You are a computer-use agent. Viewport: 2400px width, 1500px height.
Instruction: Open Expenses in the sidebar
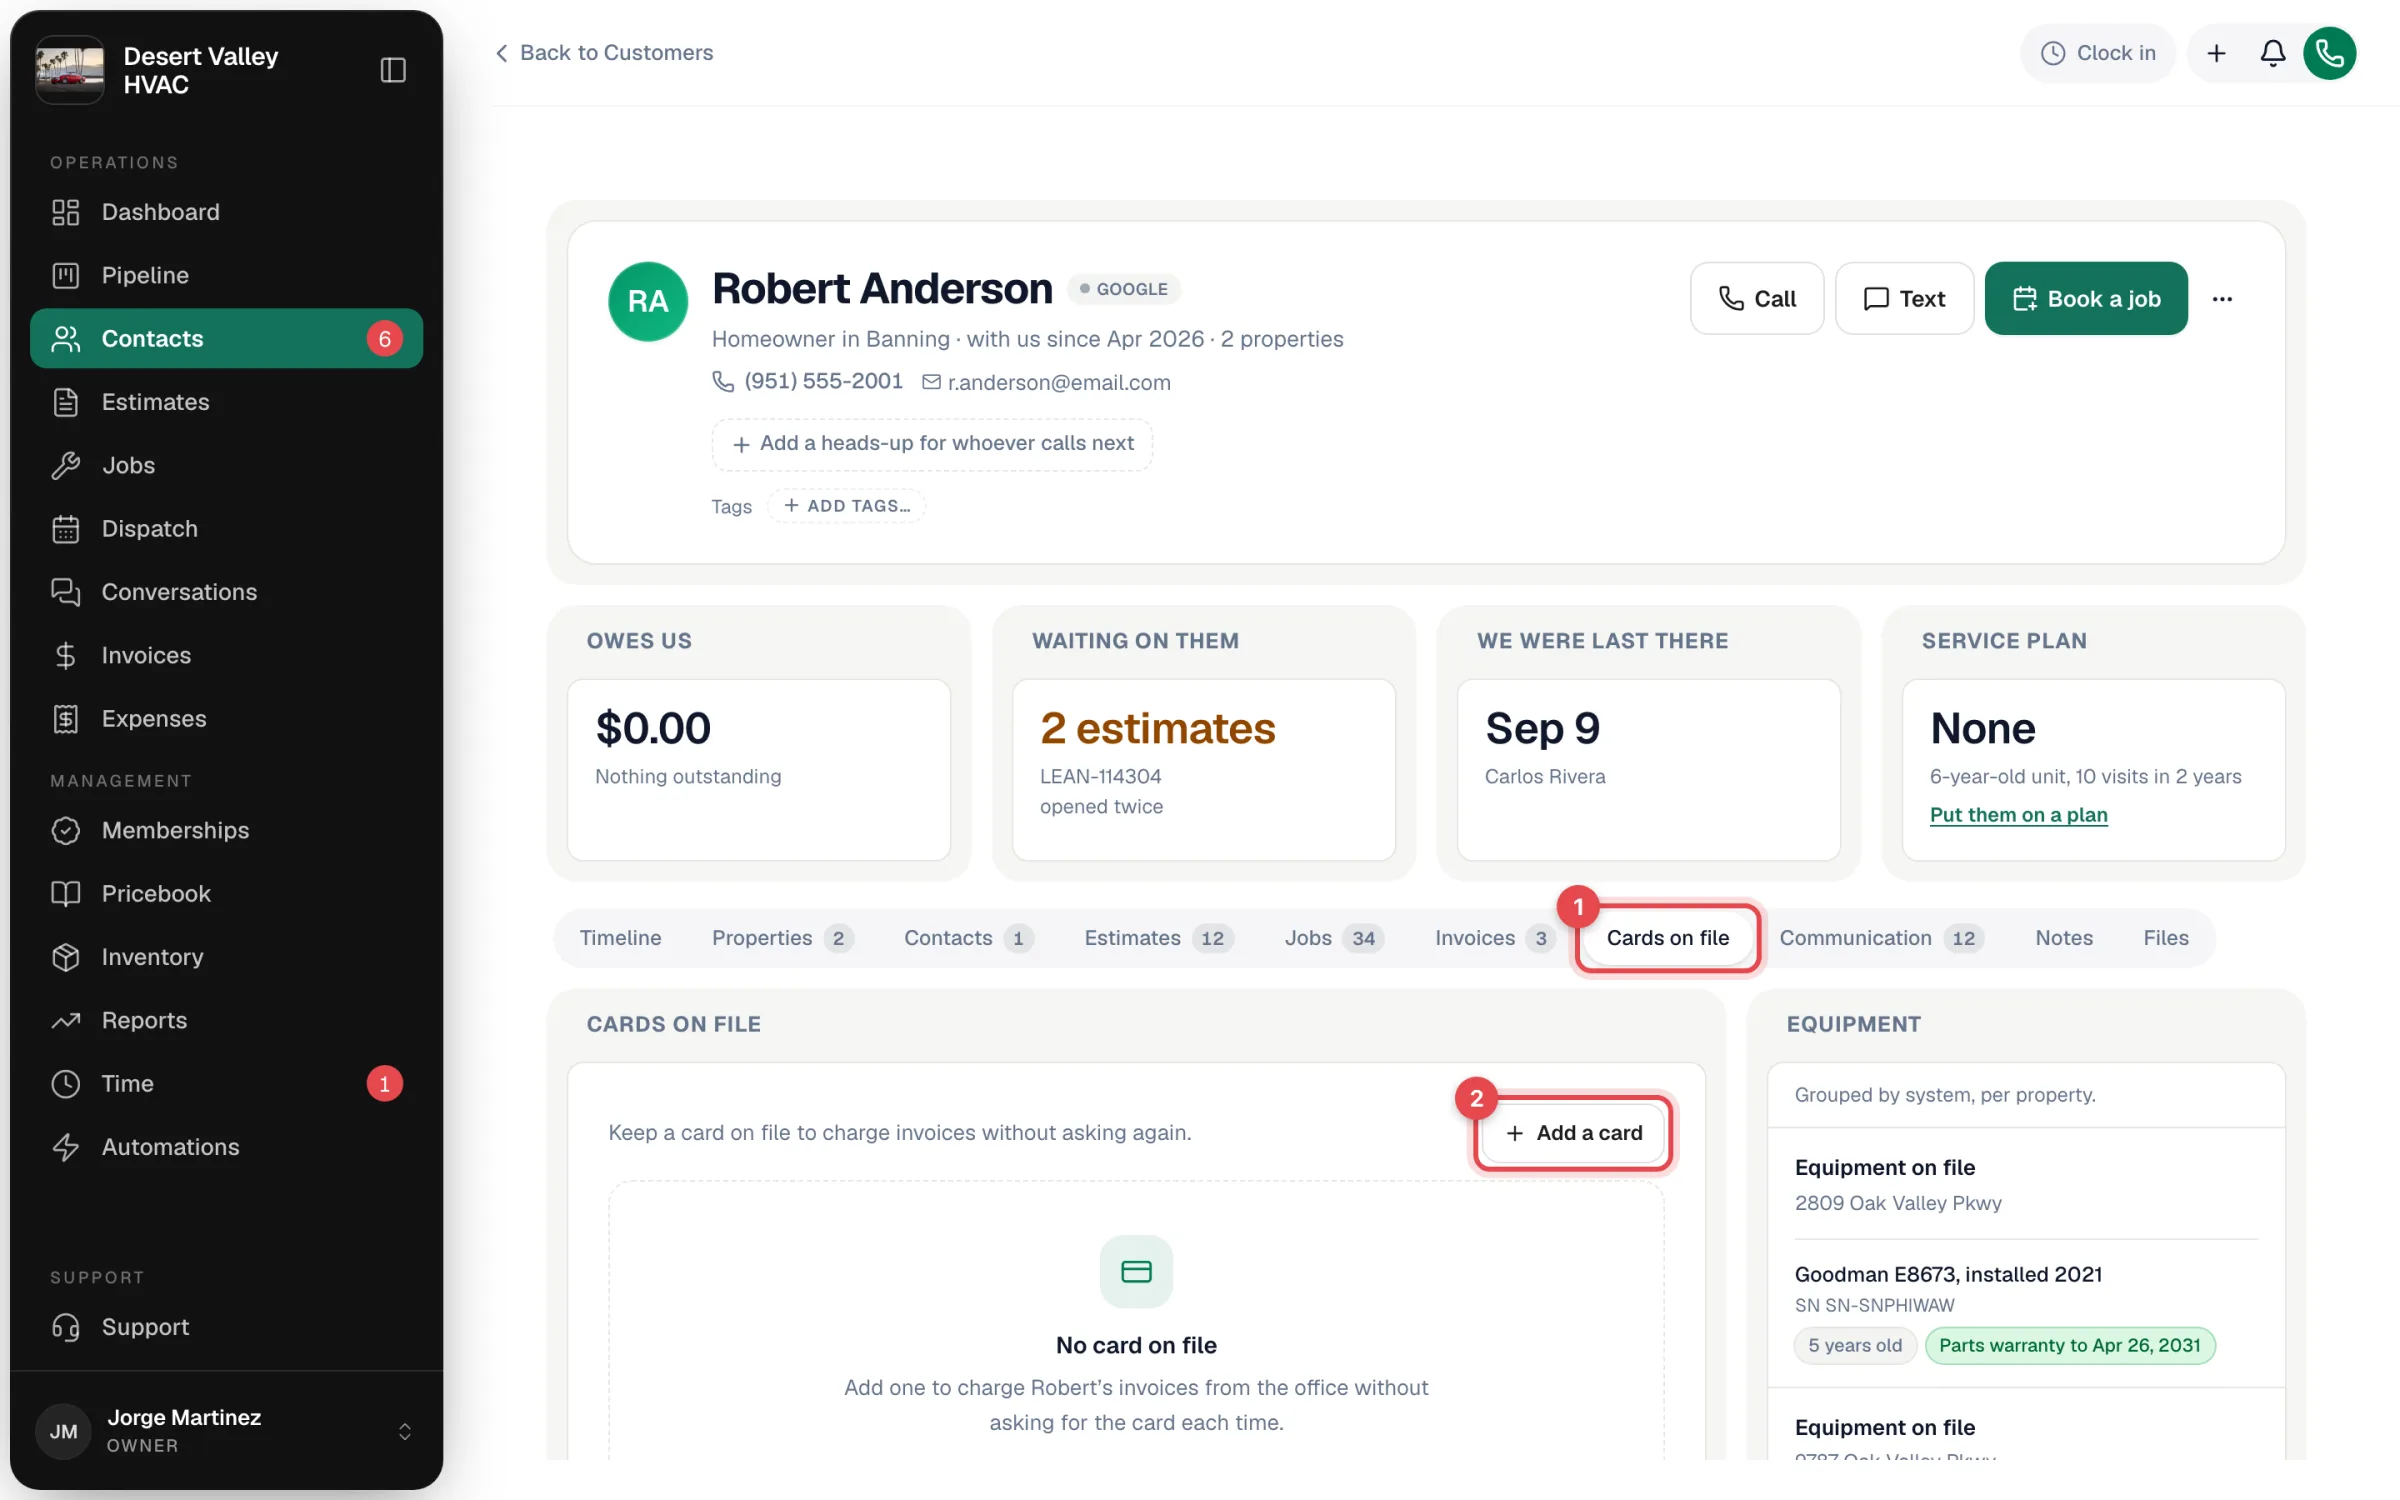click(226, 718)
